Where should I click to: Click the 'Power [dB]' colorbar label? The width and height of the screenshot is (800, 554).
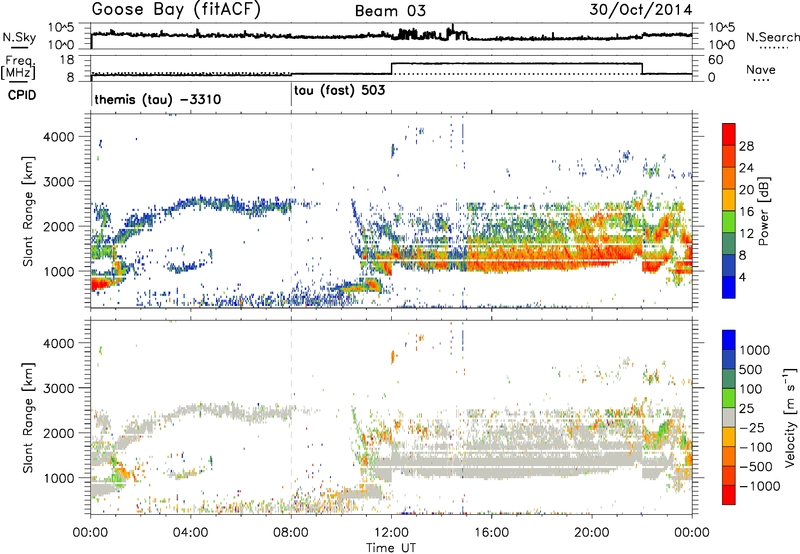(x=763, y=211)
